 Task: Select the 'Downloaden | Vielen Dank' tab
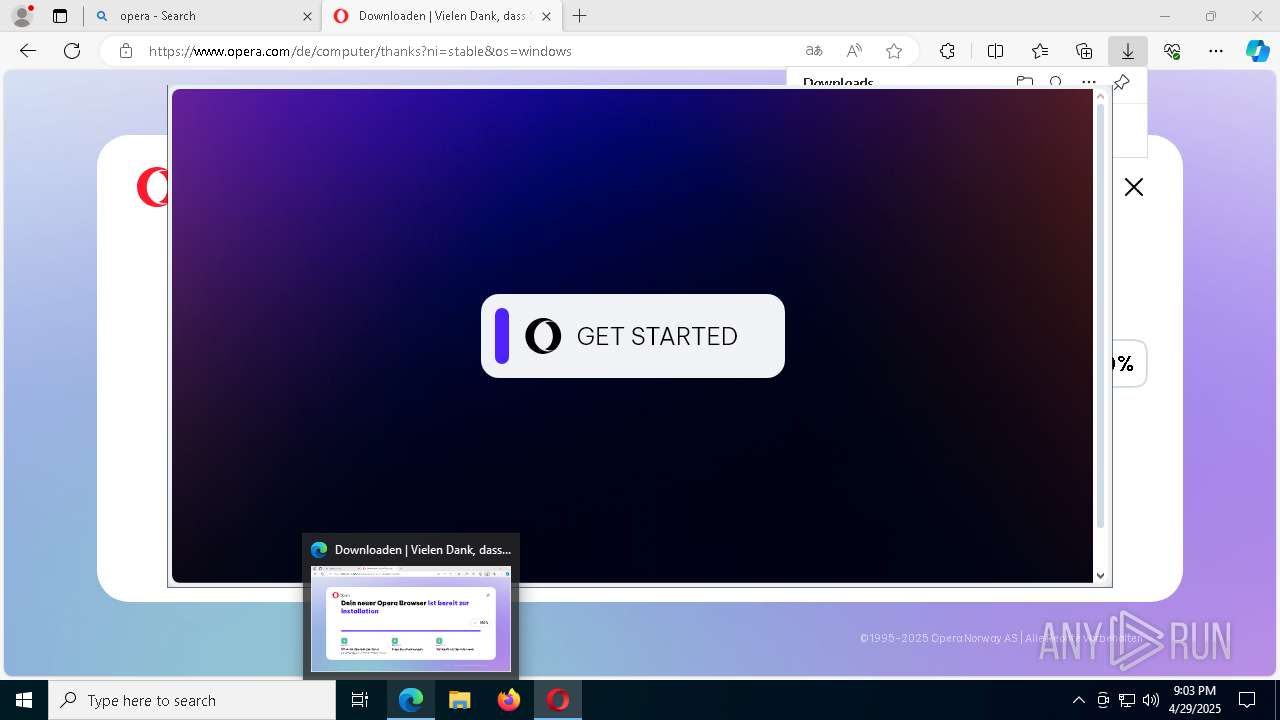point(440,16)
